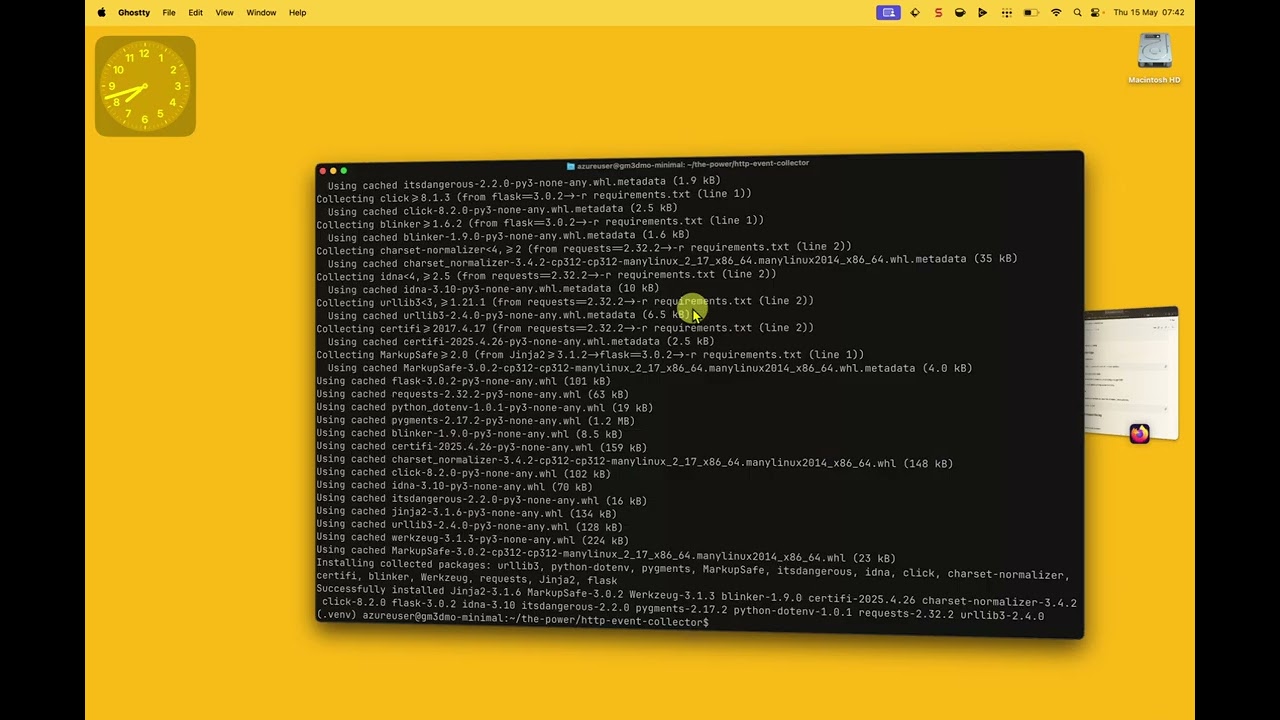Open Spotlight search
Viewport: 1280px width, 720px height.
tap(1077, 12)
